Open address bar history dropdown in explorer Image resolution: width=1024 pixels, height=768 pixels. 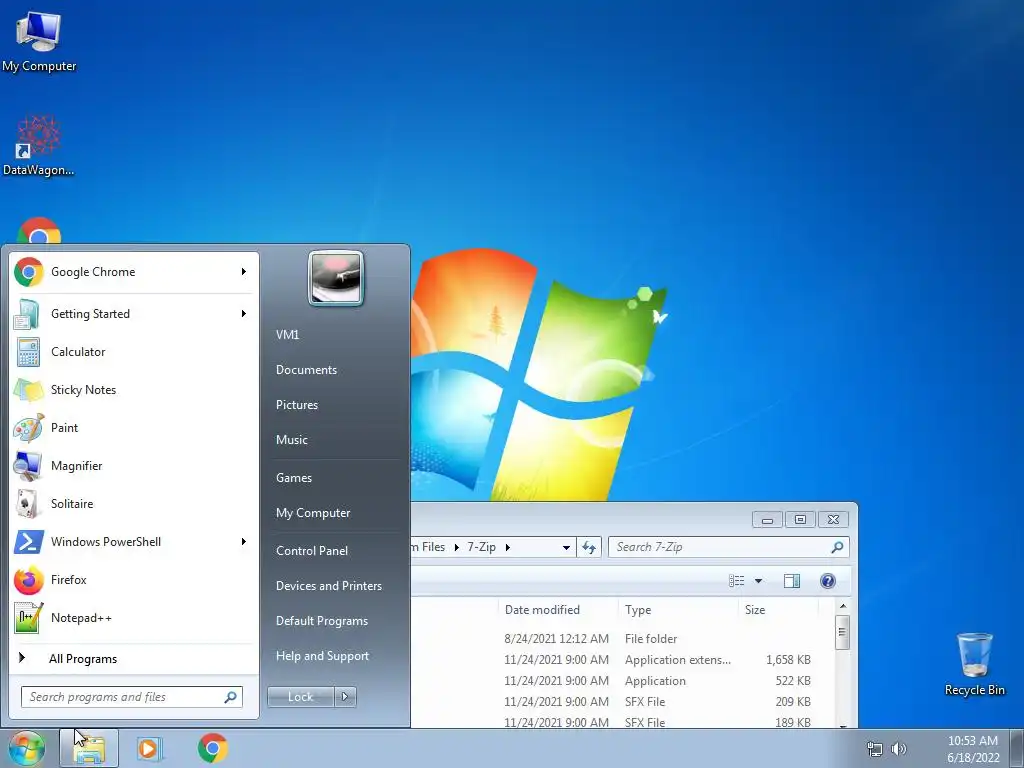566,547
